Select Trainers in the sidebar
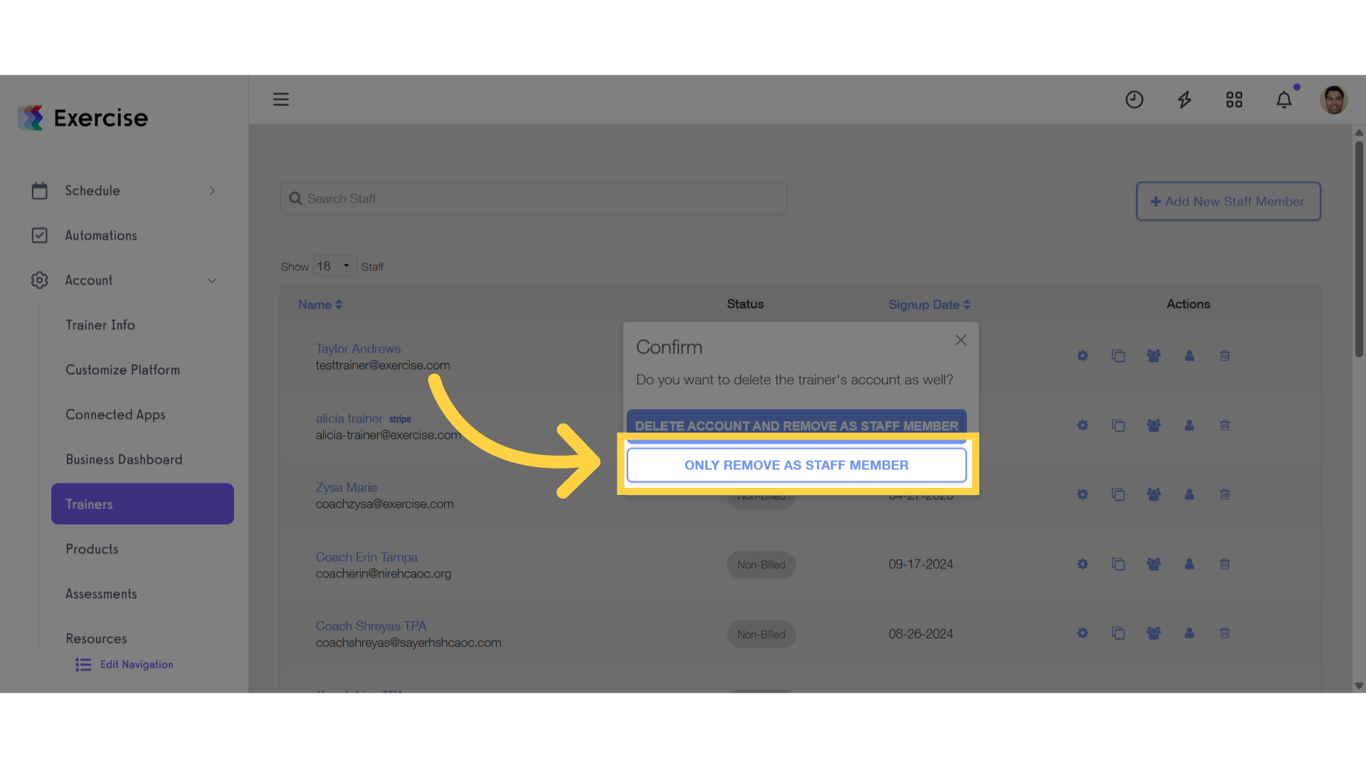 pyautogui.click(x=142, y=503)
